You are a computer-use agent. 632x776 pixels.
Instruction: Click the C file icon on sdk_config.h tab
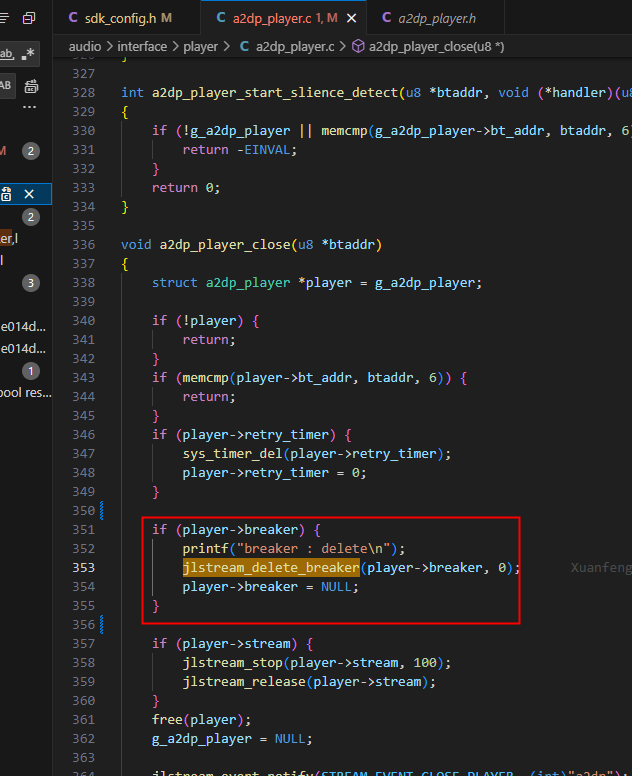pyautogui.click(x=73, y=18)
